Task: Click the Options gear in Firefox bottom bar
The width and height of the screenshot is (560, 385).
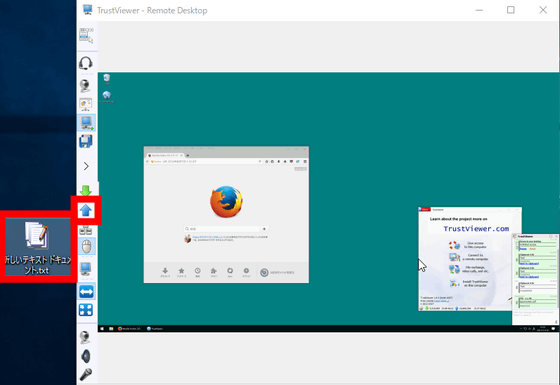Action: click(246, 272)
